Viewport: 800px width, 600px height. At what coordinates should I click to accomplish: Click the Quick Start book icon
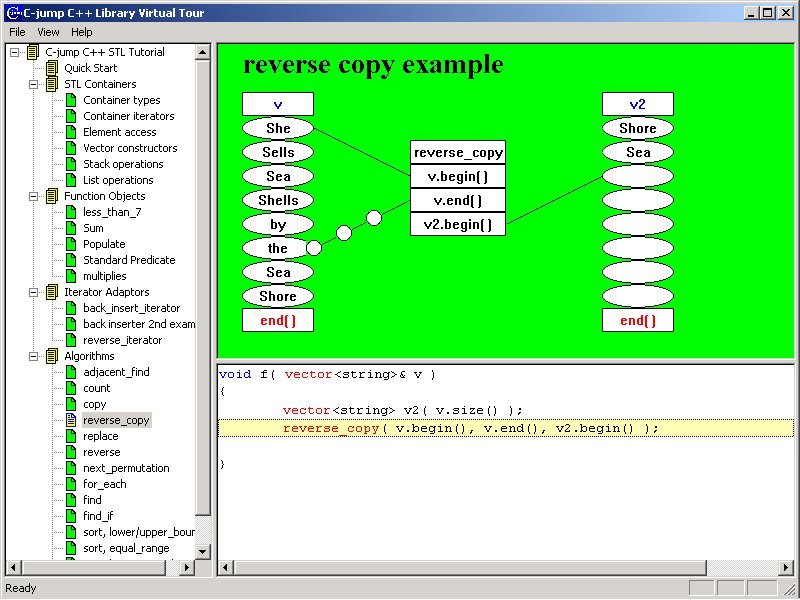(x=52, y=68)
